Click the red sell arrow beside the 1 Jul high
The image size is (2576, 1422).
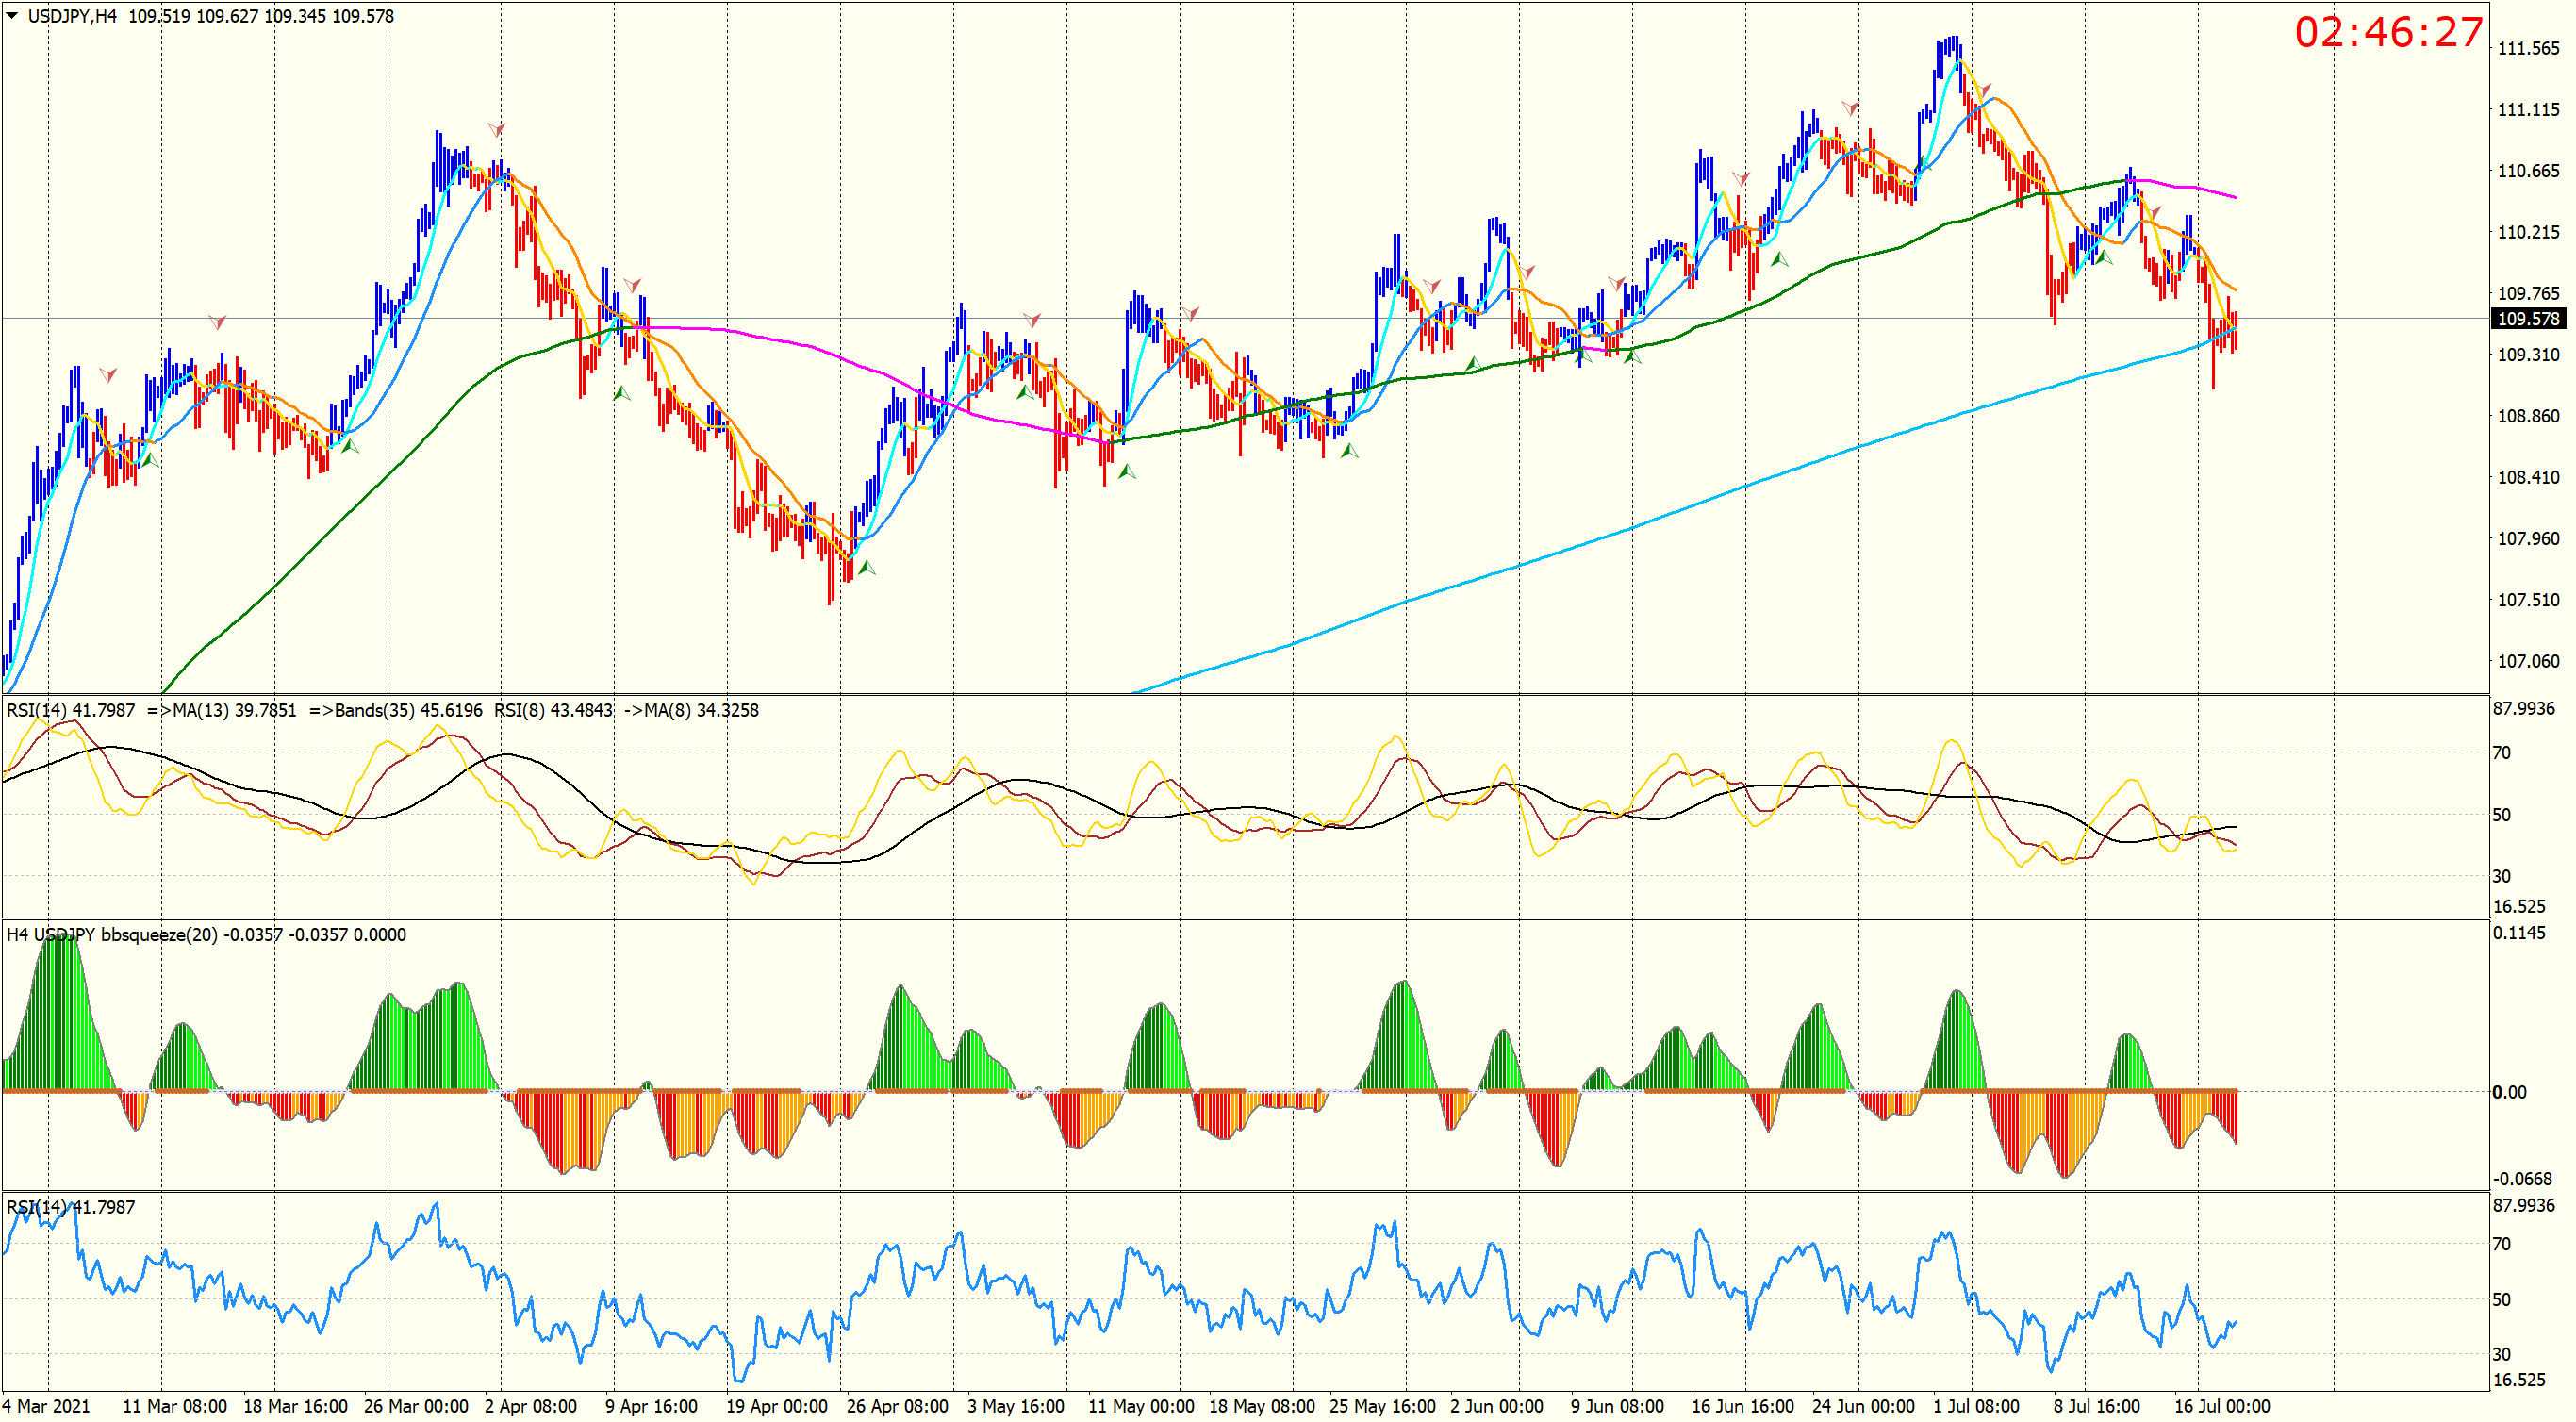pyautogui.click(x=1983, y=92)
